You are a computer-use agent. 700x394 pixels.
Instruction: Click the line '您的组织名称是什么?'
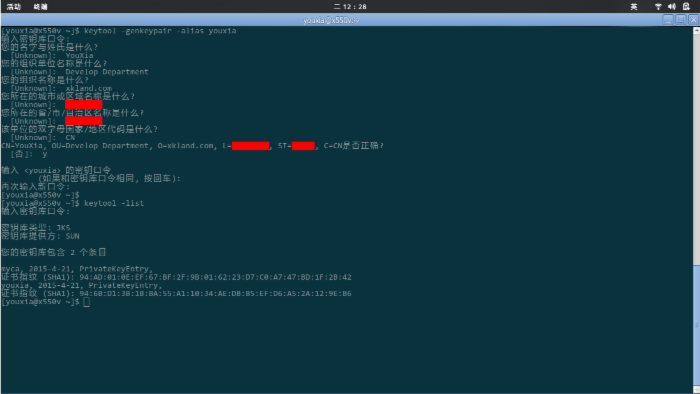pyautogui.click(x=45, y=80)
